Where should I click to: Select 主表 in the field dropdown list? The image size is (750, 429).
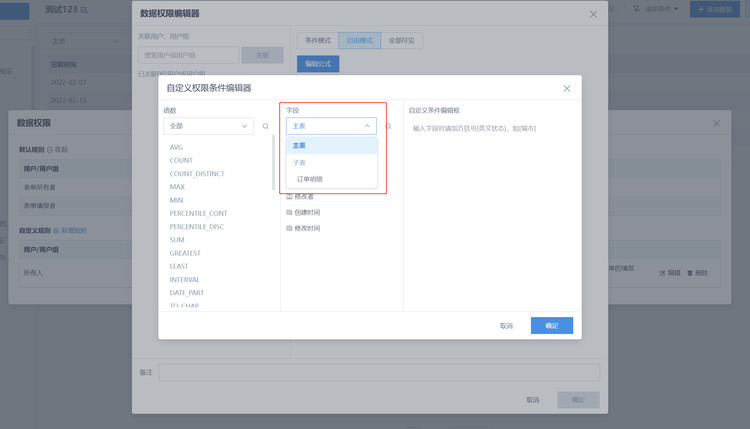coord(300,145)
